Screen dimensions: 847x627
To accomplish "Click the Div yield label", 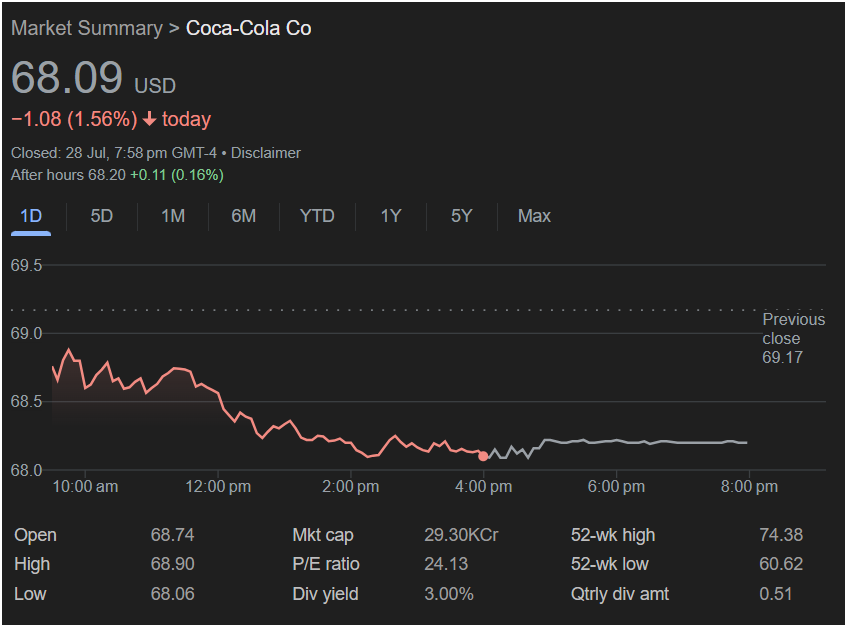I will click(x=325, y=594).
